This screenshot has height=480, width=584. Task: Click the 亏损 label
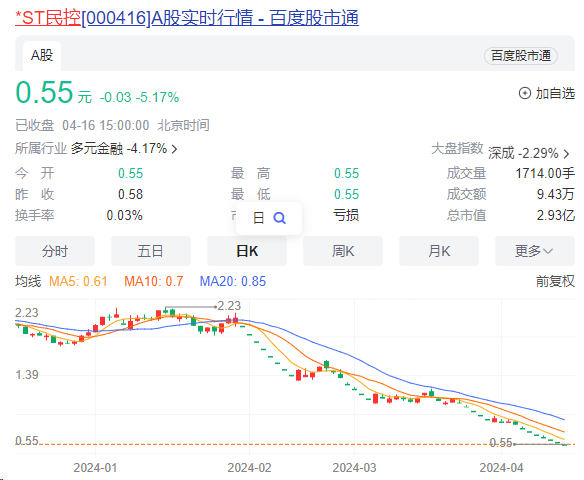(346, 215)
